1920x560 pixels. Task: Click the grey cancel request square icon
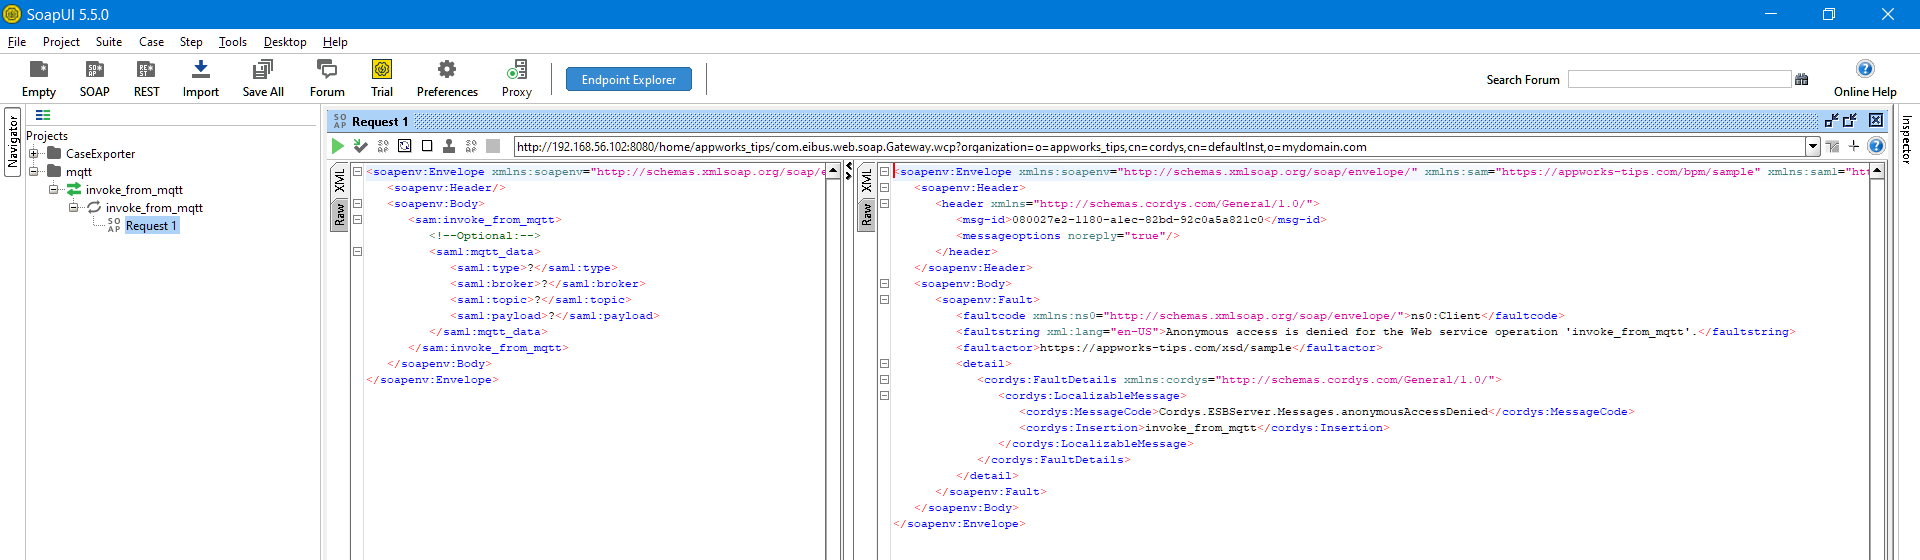coord(493,146)
